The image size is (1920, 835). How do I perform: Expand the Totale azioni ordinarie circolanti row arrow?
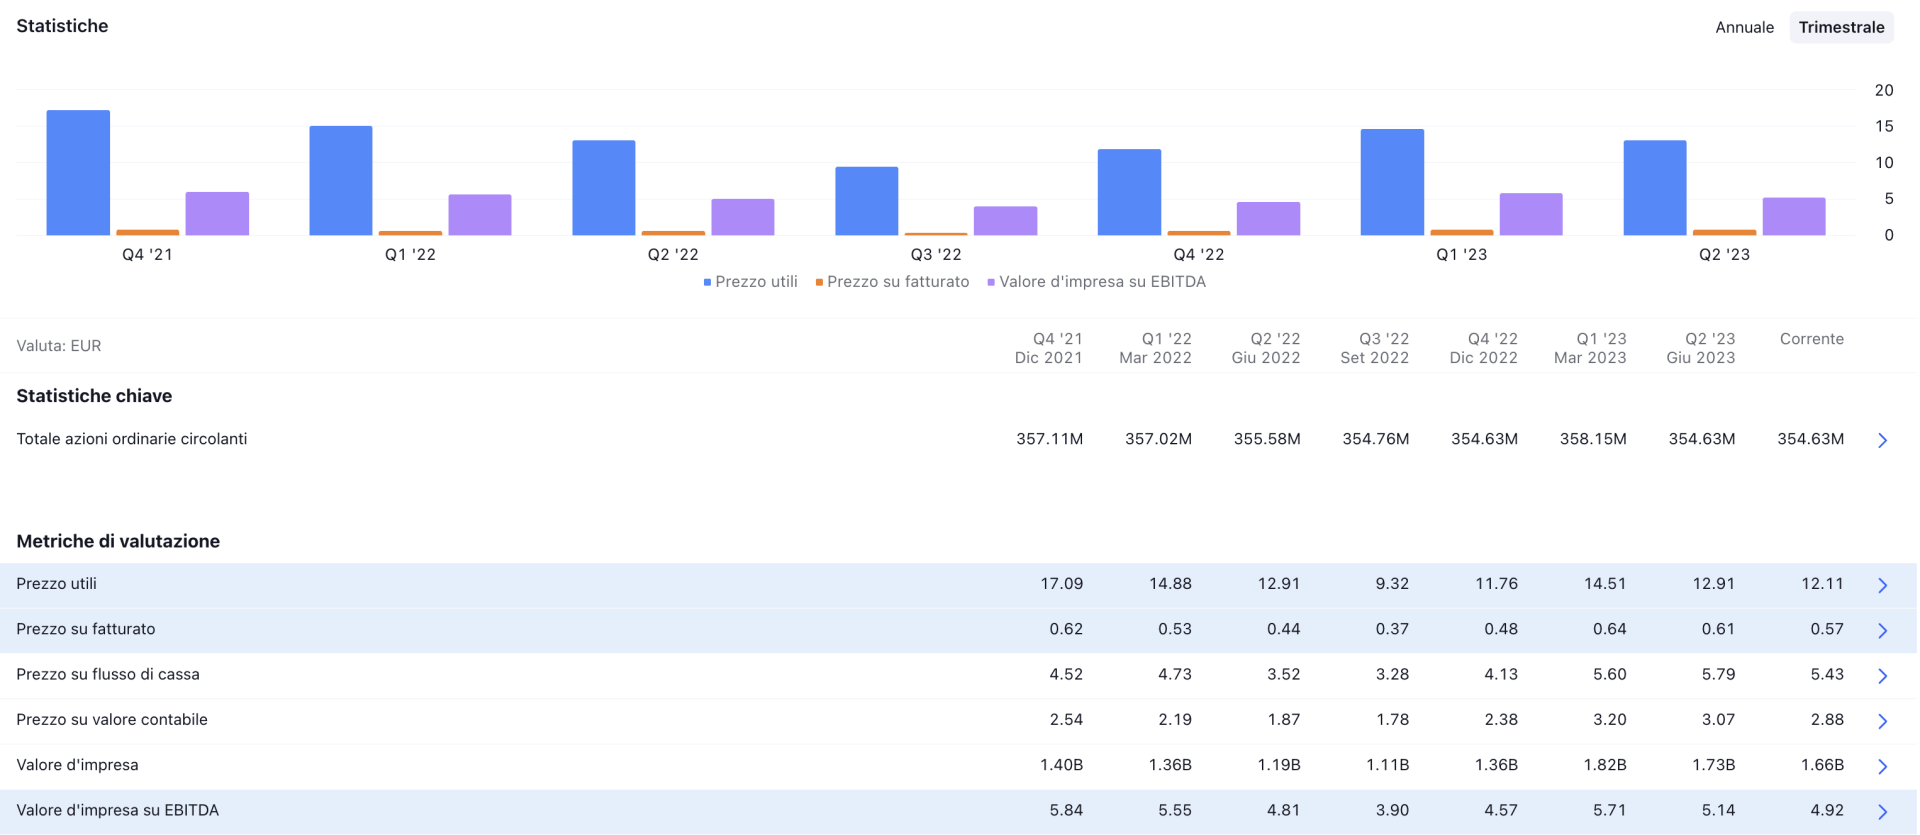coord(1882,440)
